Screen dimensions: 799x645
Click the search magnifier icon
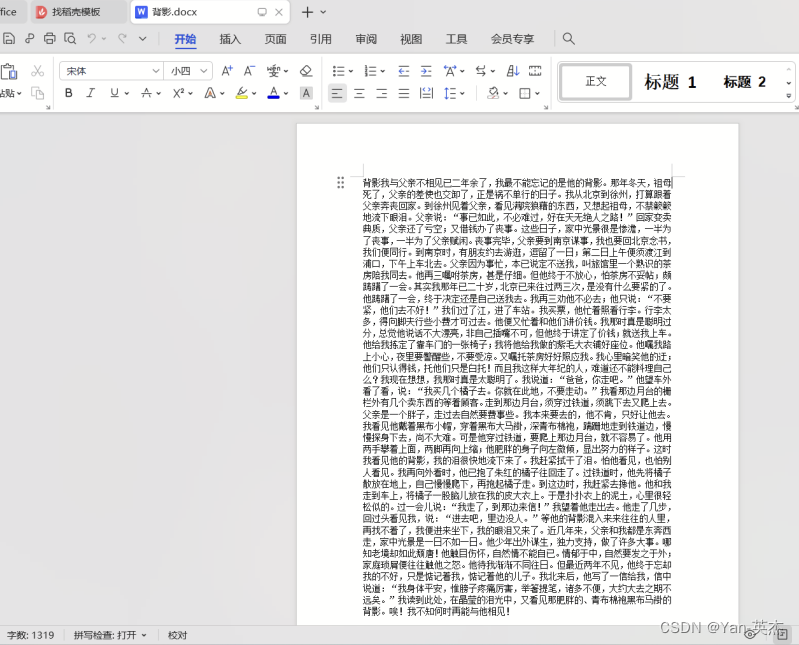click(569, 39)
